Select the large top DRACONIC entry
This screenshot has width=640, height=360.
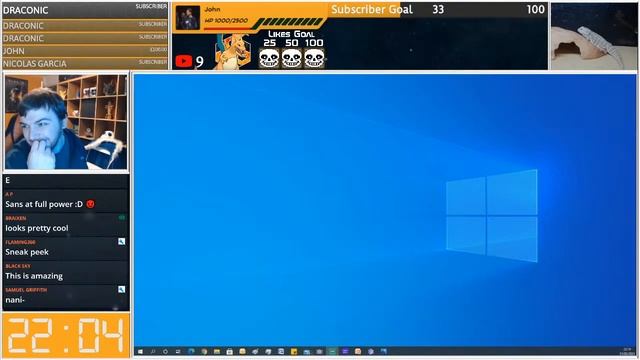pos(85,10)
